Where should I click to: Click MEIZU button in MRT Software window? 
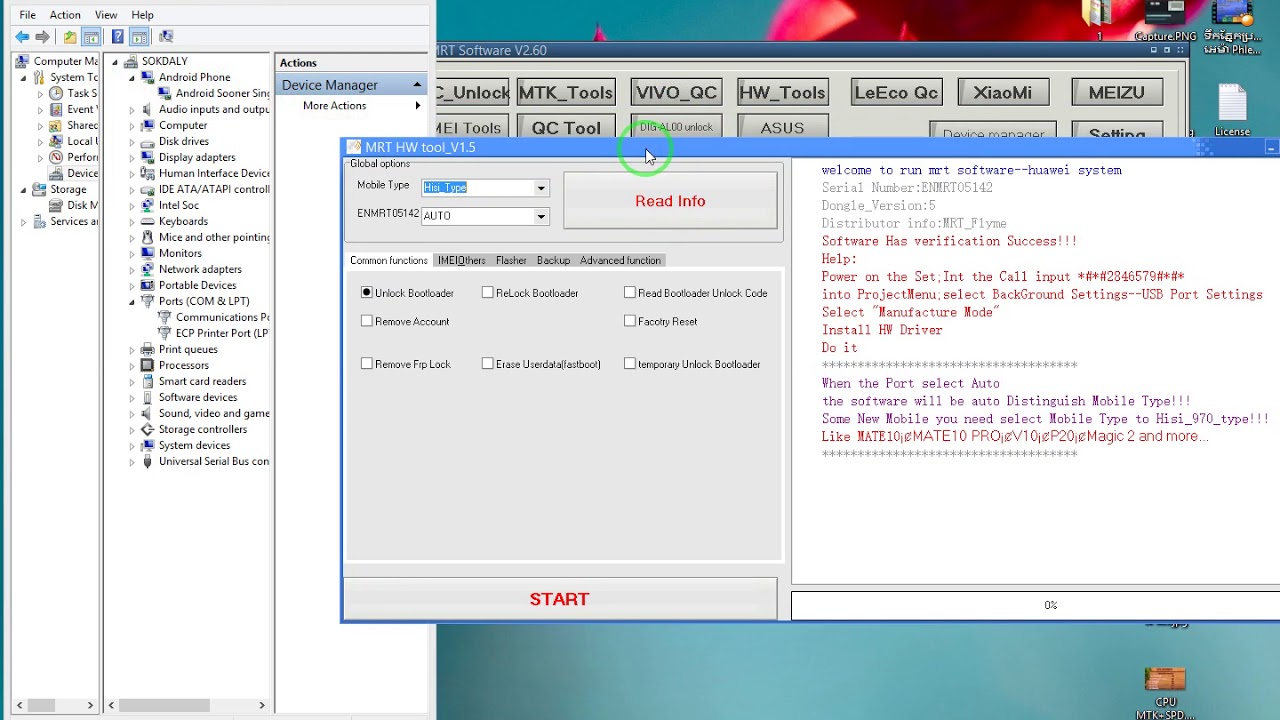(x=1116, y=92)
